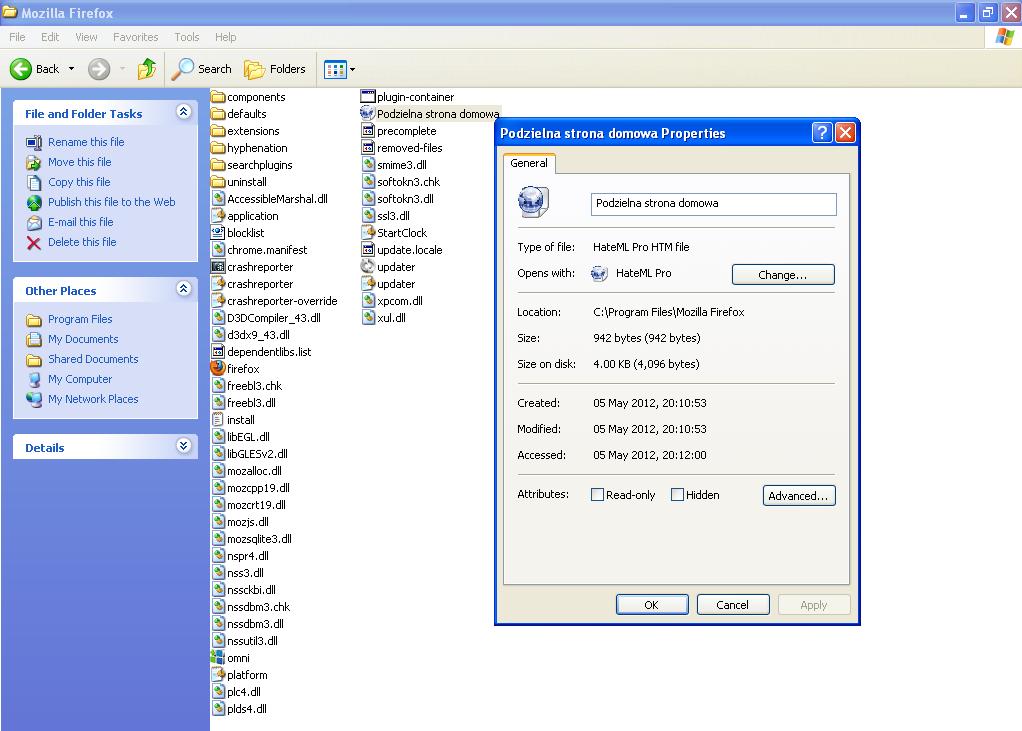Screen dimensions: 1022x731
Task: Open Back button history dropdown arrow
Action: click(71, 68)
